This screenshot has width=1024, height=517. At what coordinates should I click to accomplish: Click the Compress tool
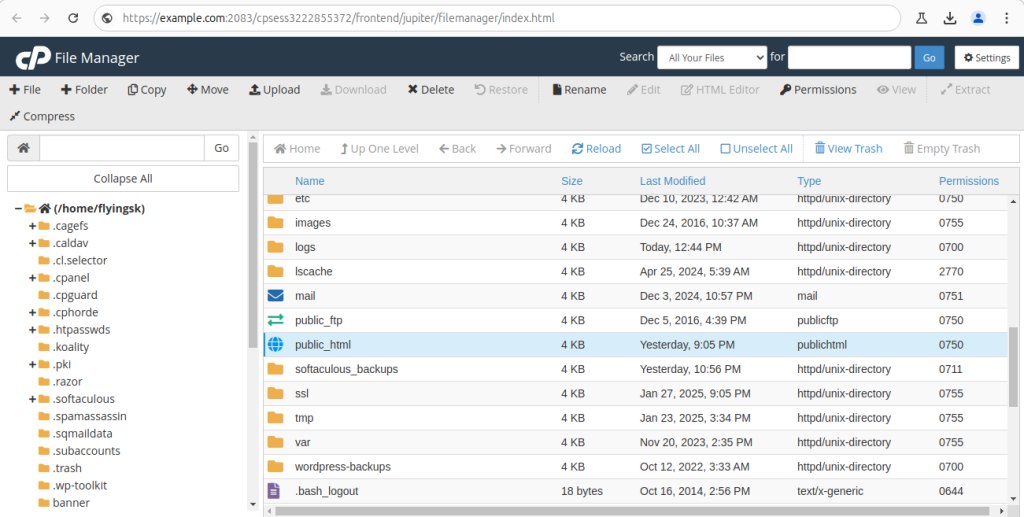click(x=42, y=116)
